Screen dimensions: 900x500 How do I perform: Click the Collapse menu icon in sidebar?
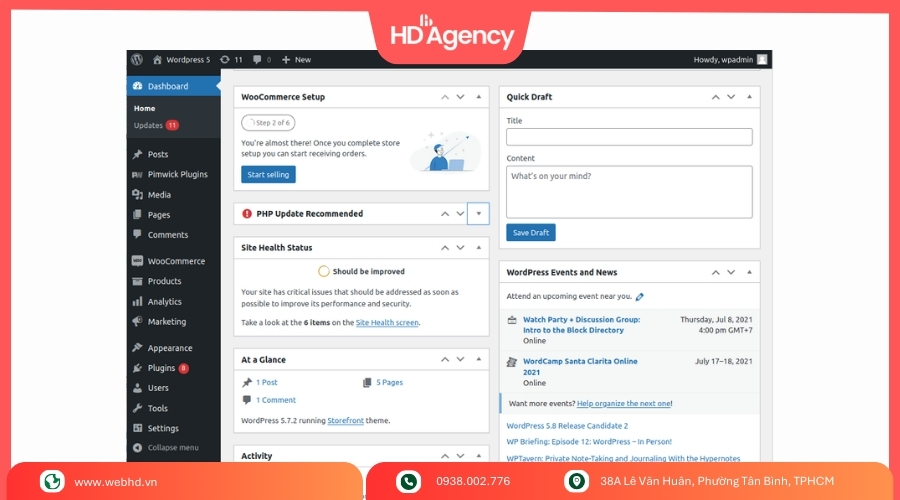coord(138,448)
